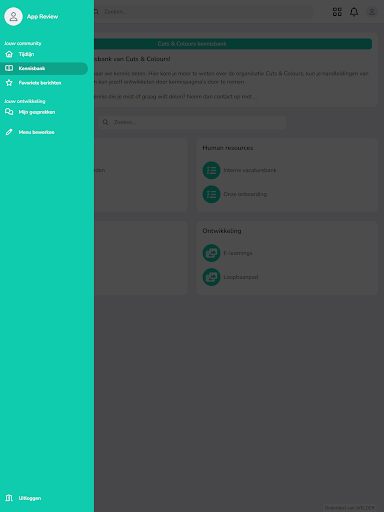384x512 pixels.
Task: Open the Interne vacaturebank list icon
Action: pos(211,170)
